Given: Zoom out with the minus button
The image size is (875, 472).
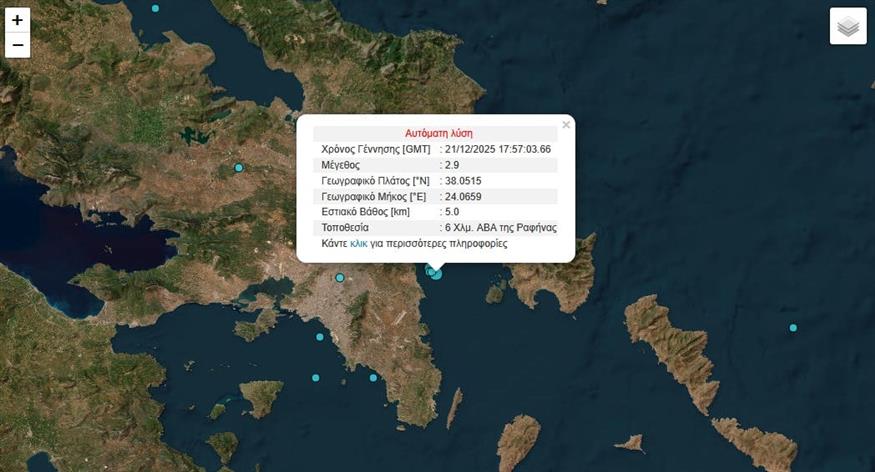Looking at the screenshot, I should pos(17,45).
